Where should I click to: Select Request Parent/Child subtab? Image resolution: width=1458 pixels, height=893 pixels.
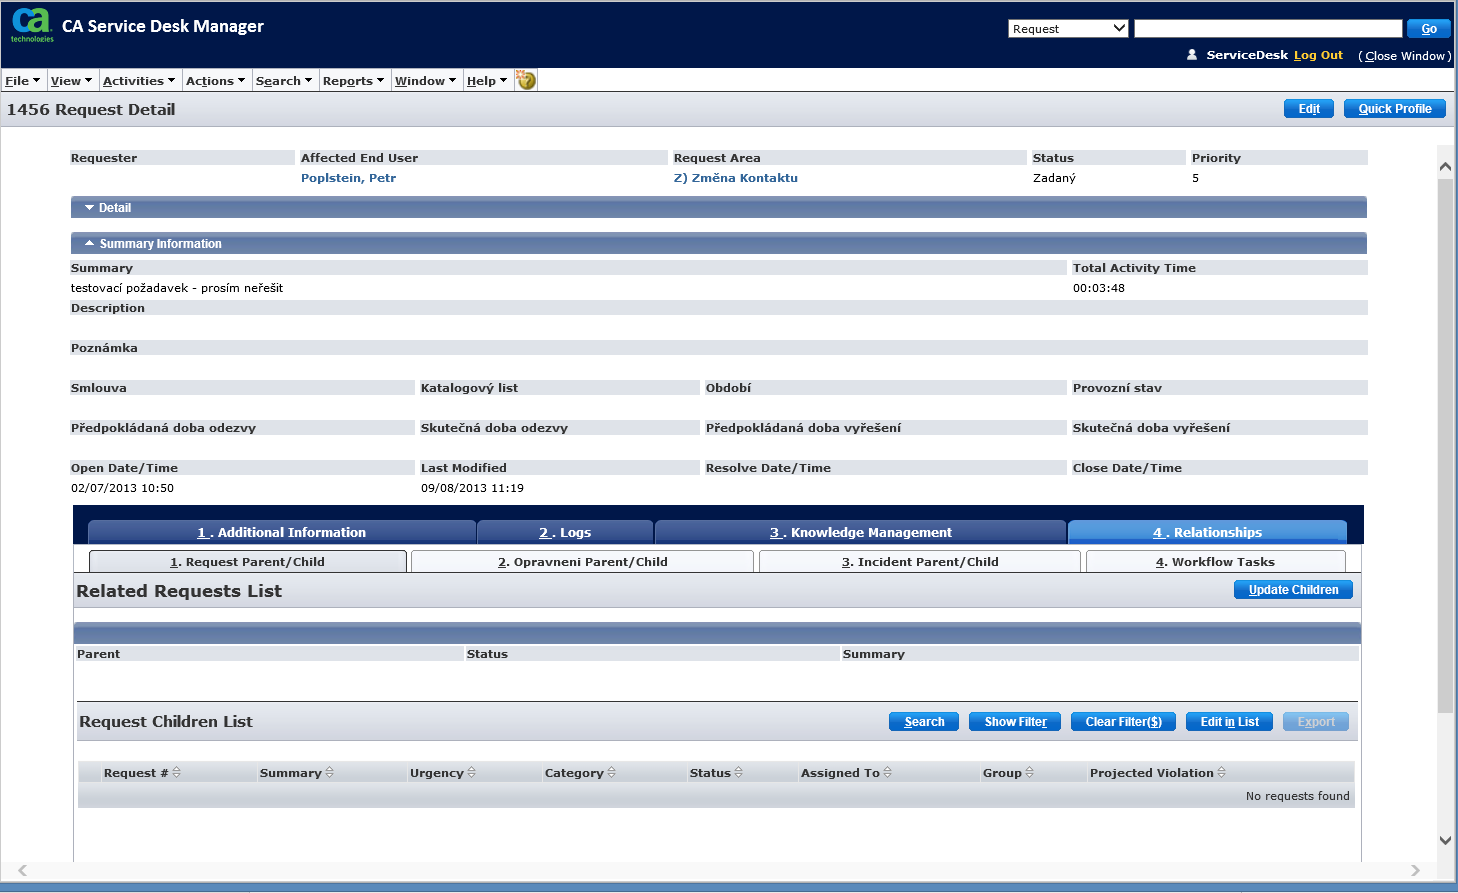(247, 562)
